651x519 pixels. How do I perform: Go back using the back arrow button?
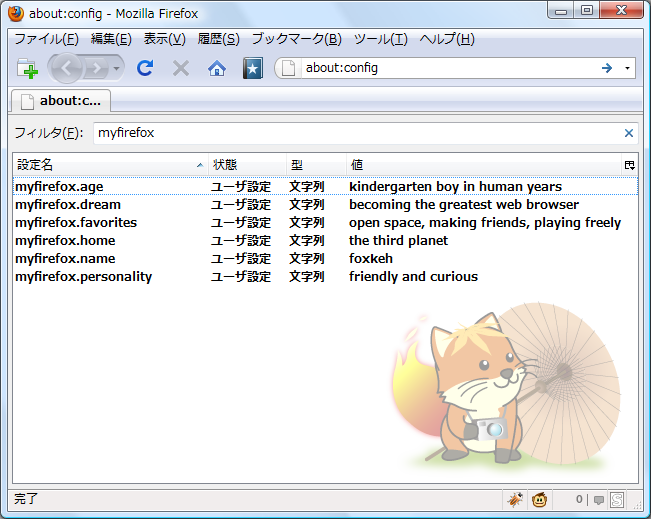(x=66, y=68)
